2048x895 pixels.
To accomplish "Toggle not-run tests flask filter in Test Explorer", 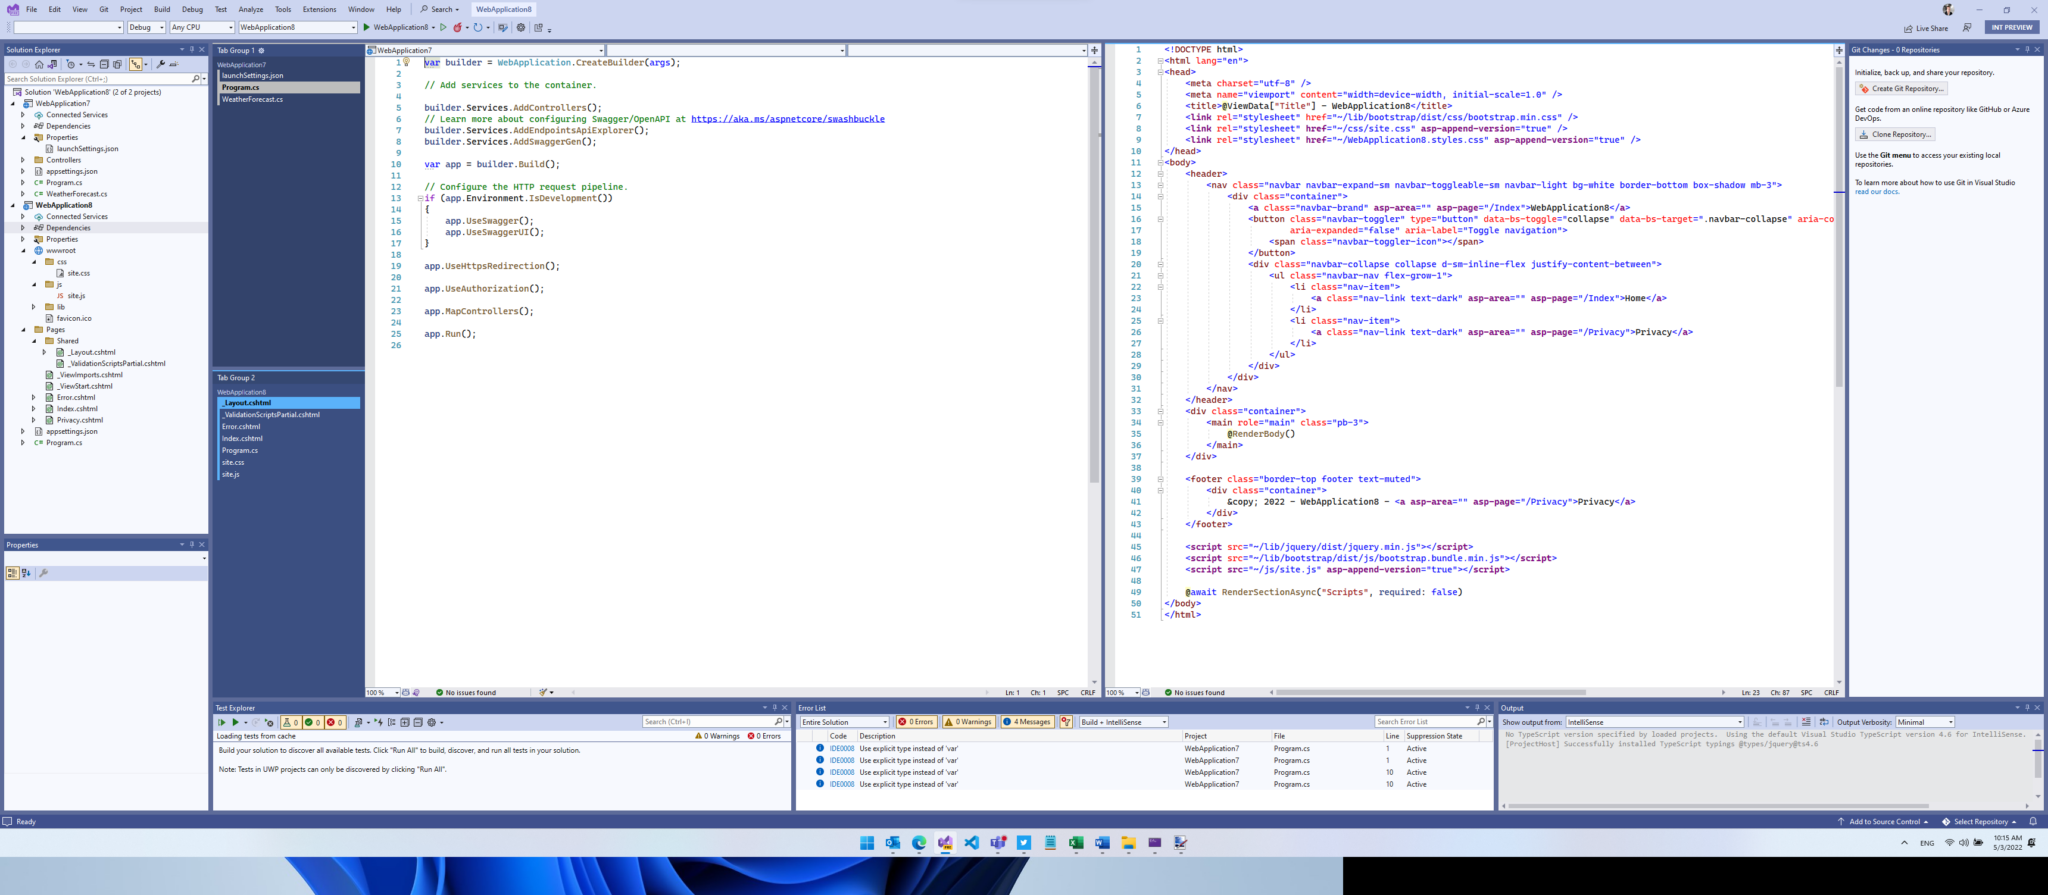I will tap(291, 722).
